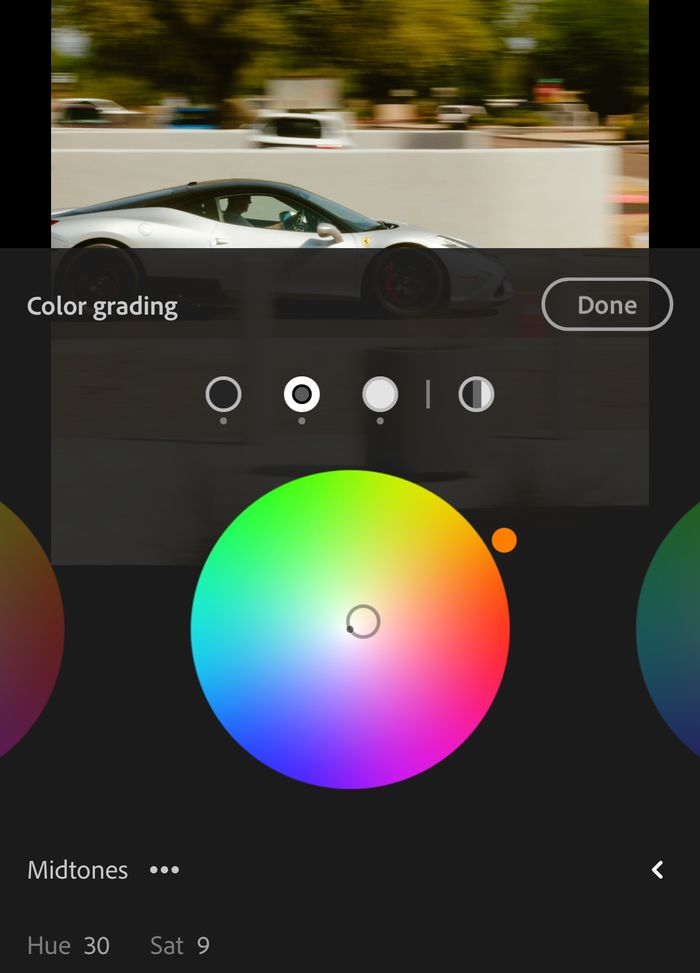Open the Midtones three-dot options

pyautogui.click(x=164, y=870)
